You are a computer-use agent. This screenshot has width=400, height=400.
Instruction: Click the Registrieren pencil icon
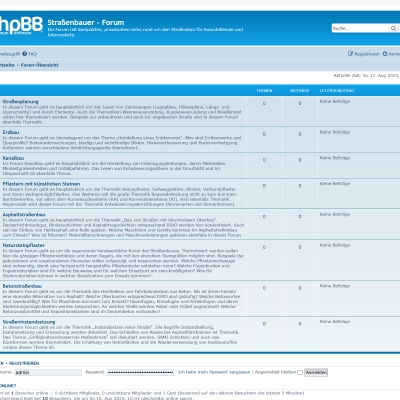pos(350,54)
